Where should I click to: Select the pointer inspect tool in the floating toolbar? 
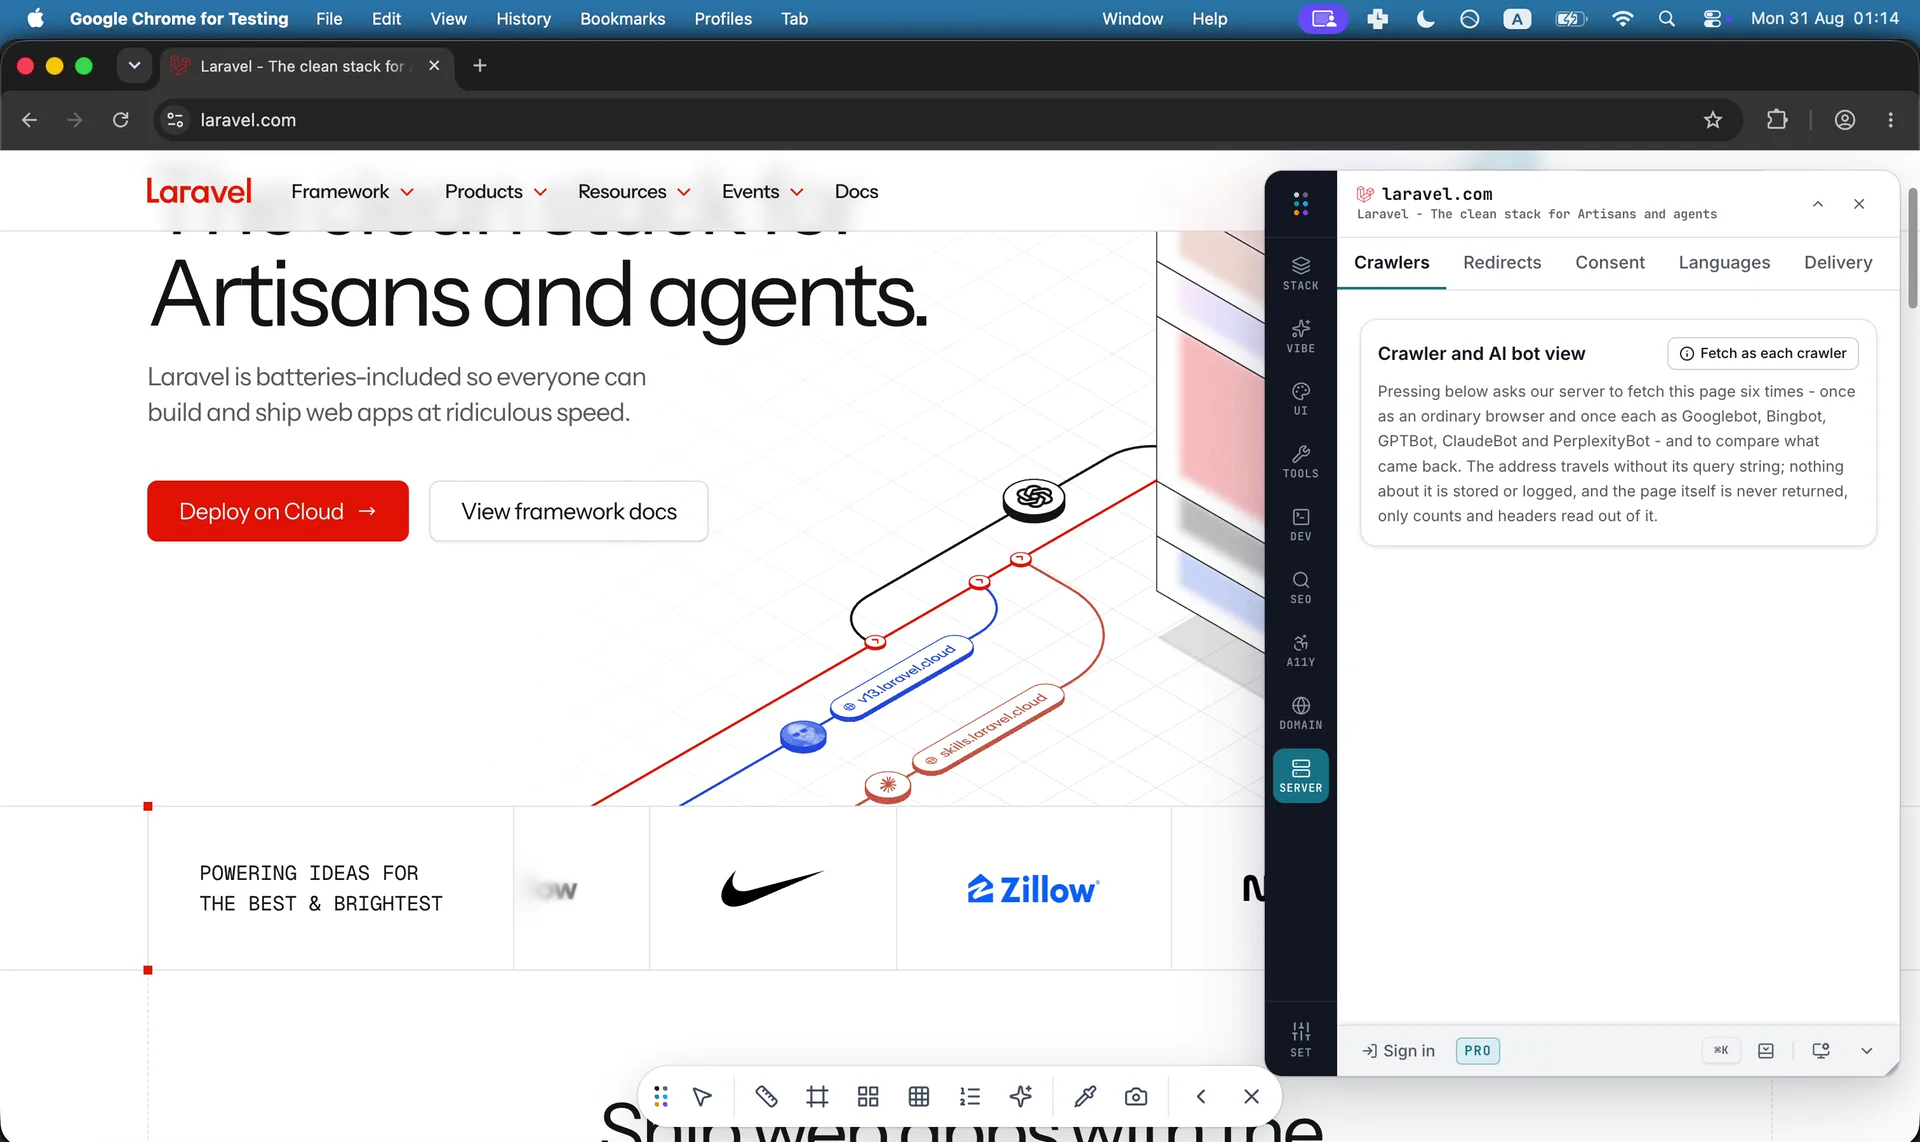[703, 1097]
